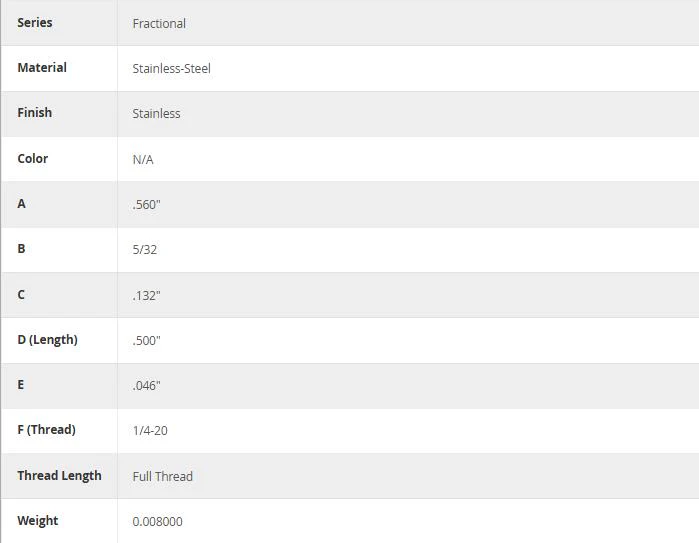Click the Thread Length label
The image size is (699, 543).
pyautogui.click(x=59, y=476)
